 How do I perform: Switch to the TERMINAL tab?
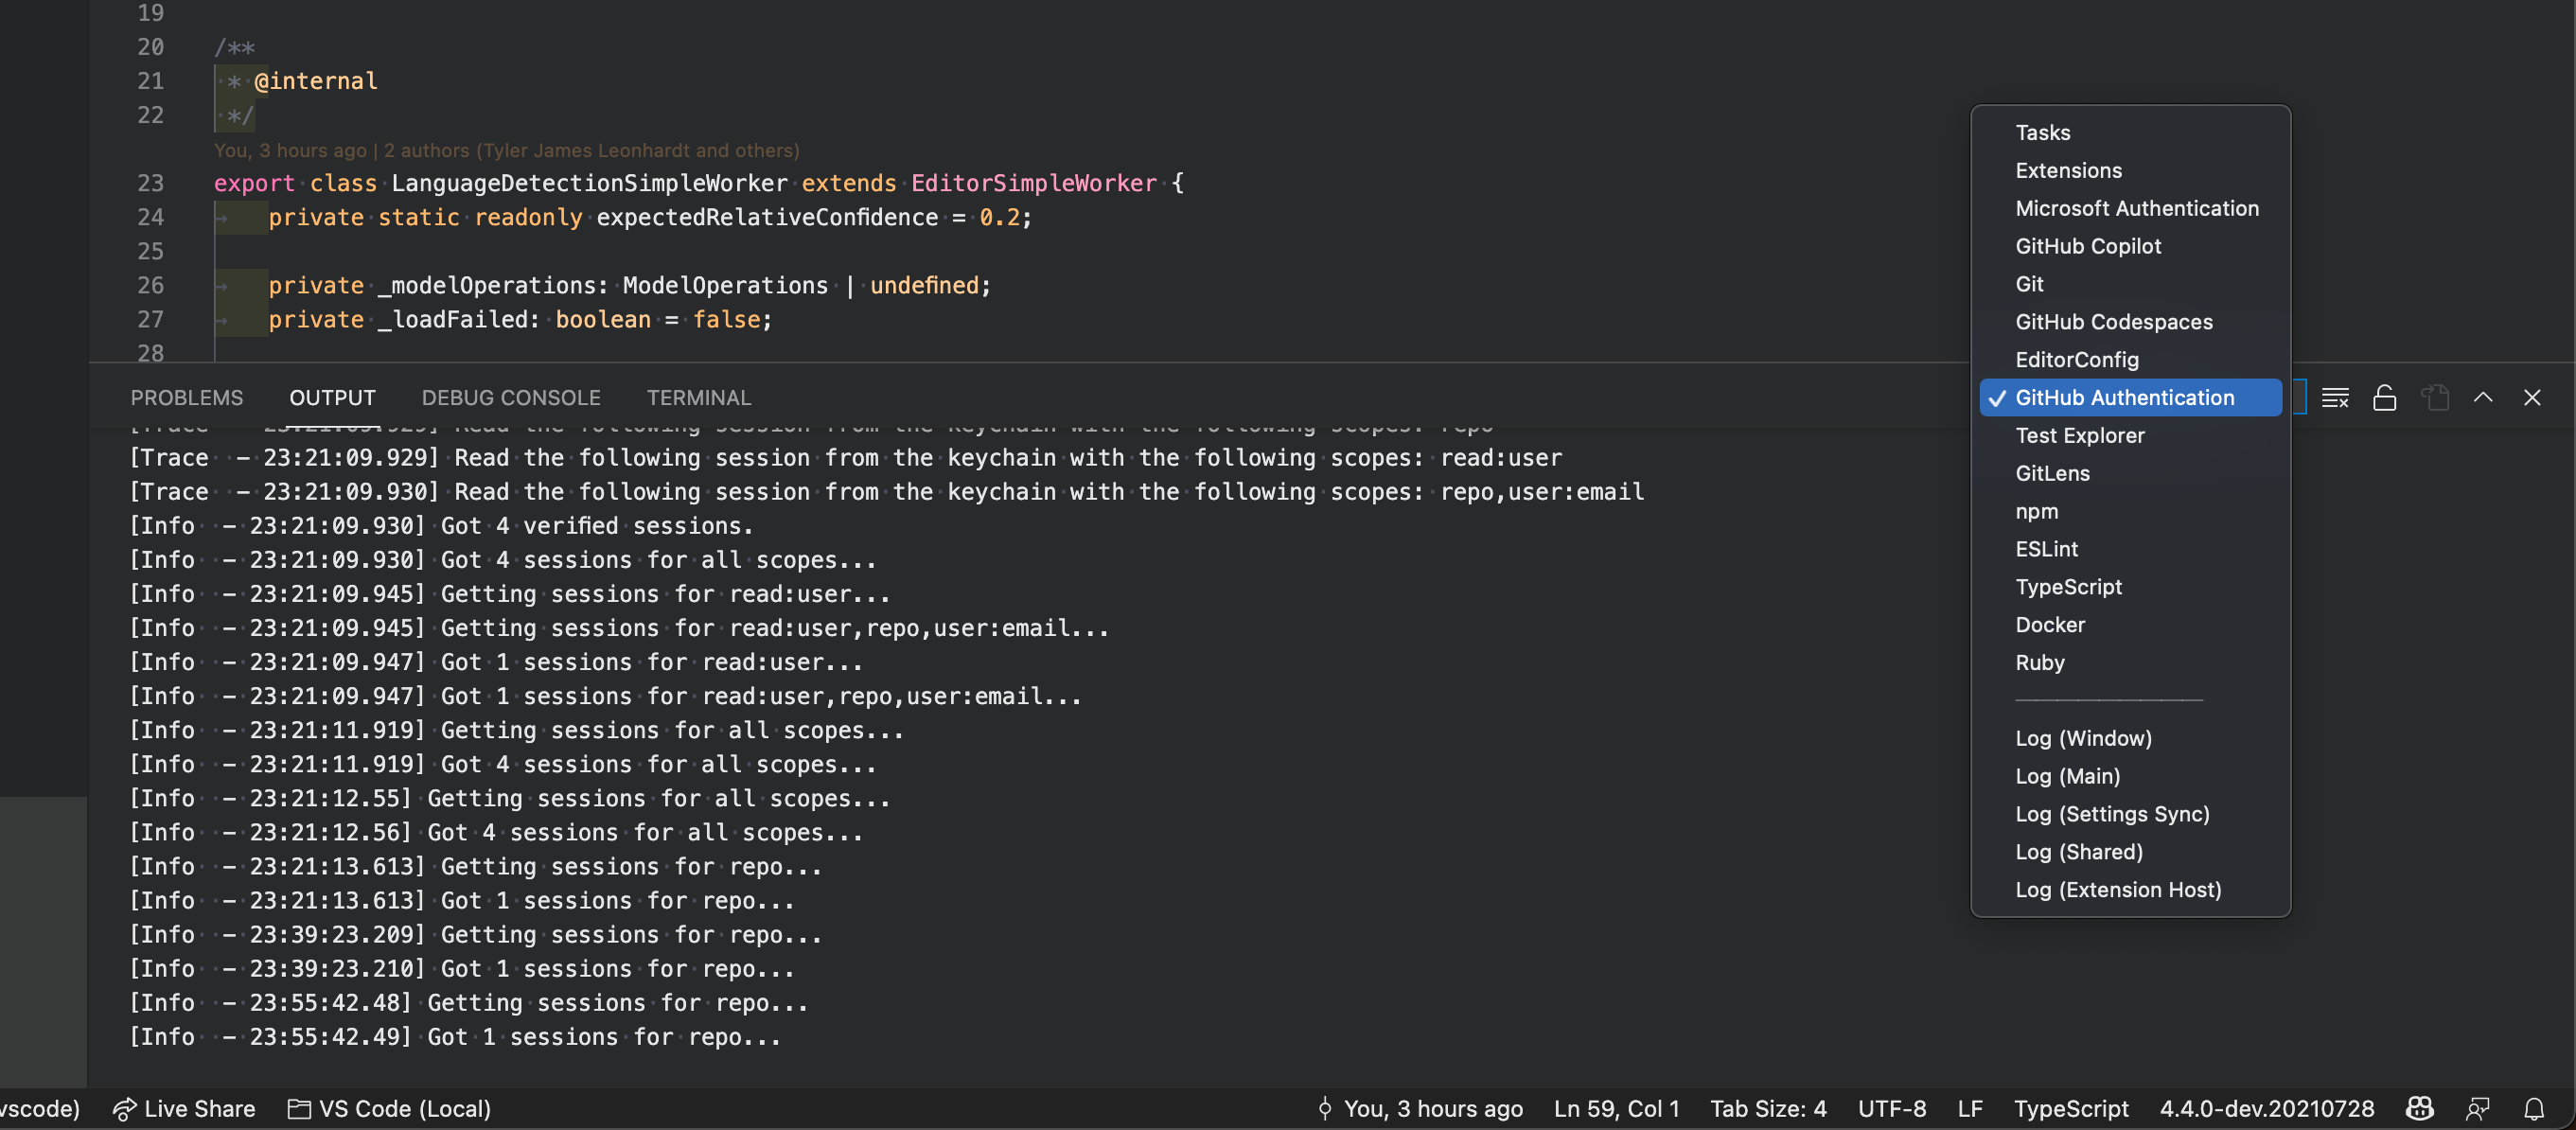point(698,397)
